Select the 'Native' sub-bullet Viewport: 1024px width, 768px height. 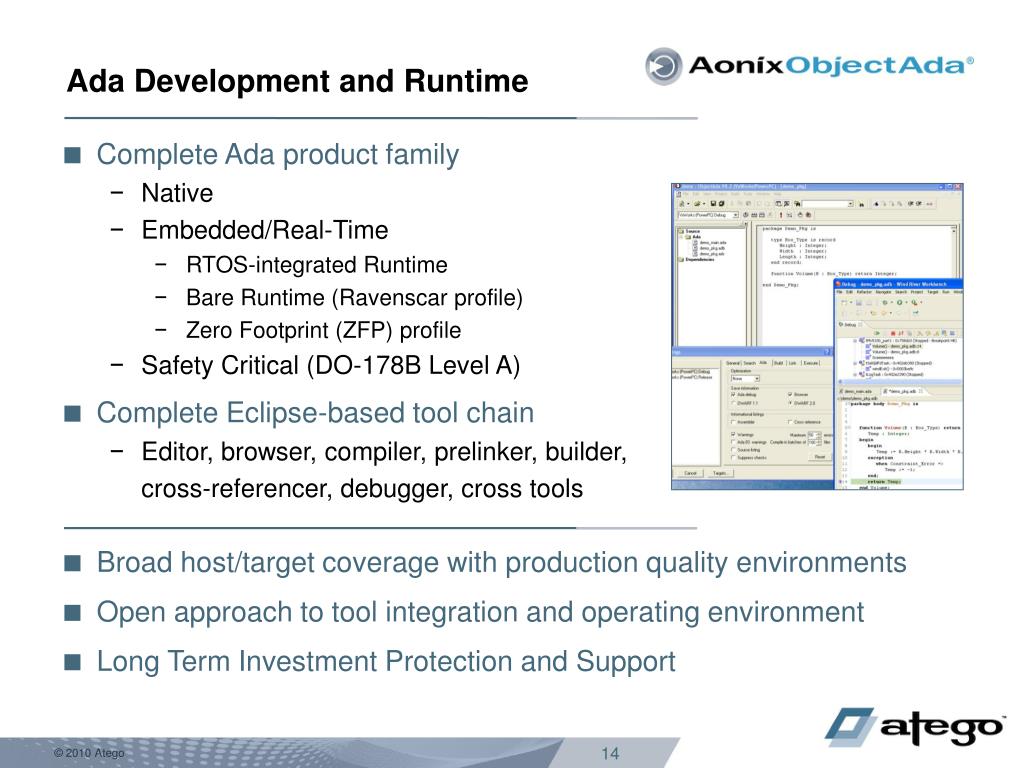177,193
